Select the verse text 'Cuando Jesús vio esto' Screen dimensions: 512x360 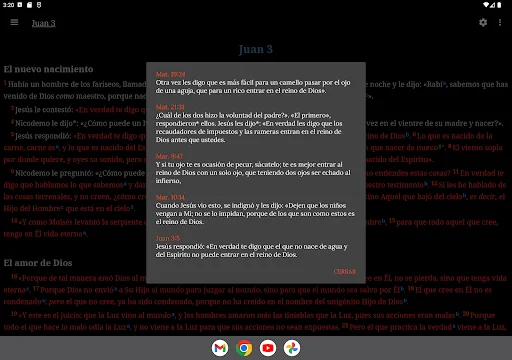coord(255,213)
